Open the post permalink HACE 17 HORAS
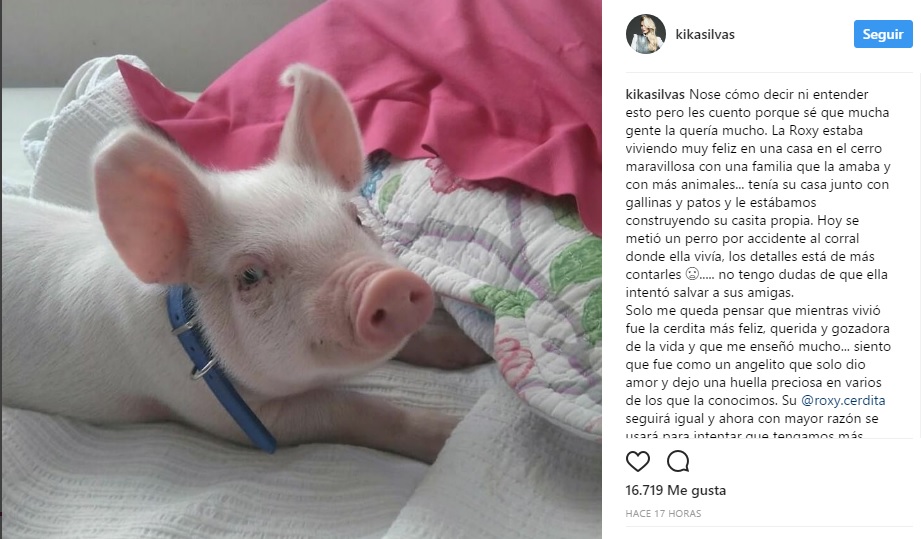The height and width of the screenshot is (539, 921). point(663,514)
